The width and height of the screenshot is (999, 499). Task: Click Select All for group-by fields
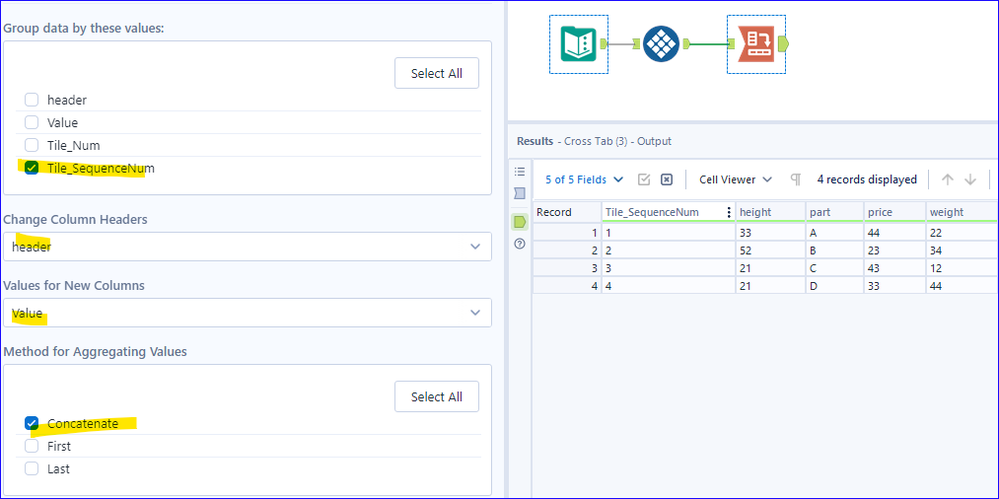[436, 73]
